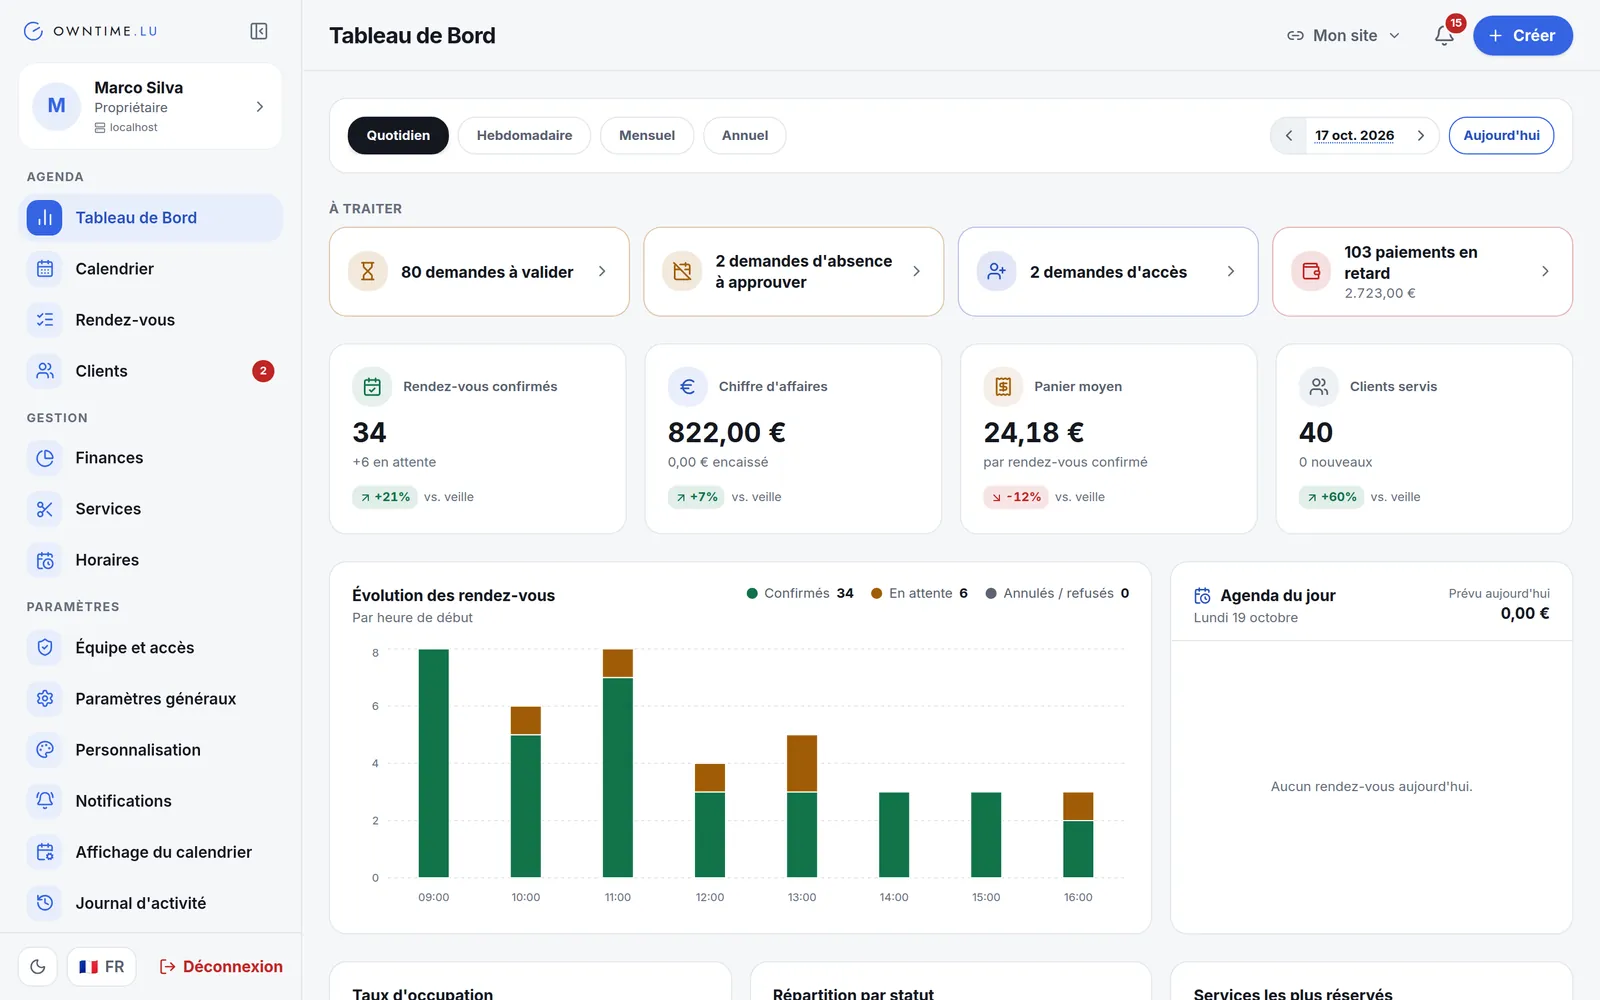Switch to the Mensuel tab
Image resolution: width=1600 pixels, height=1000 pixels.
click(x=647, y=136)
